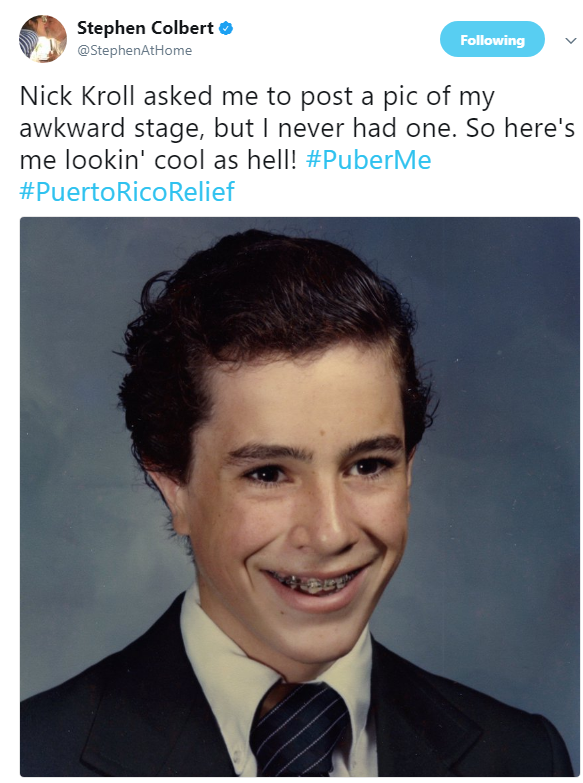Expand the tweet options chevron arrow
Image resolution: width=583 pixels, height=783 pixels.
(x=571, y=40)
